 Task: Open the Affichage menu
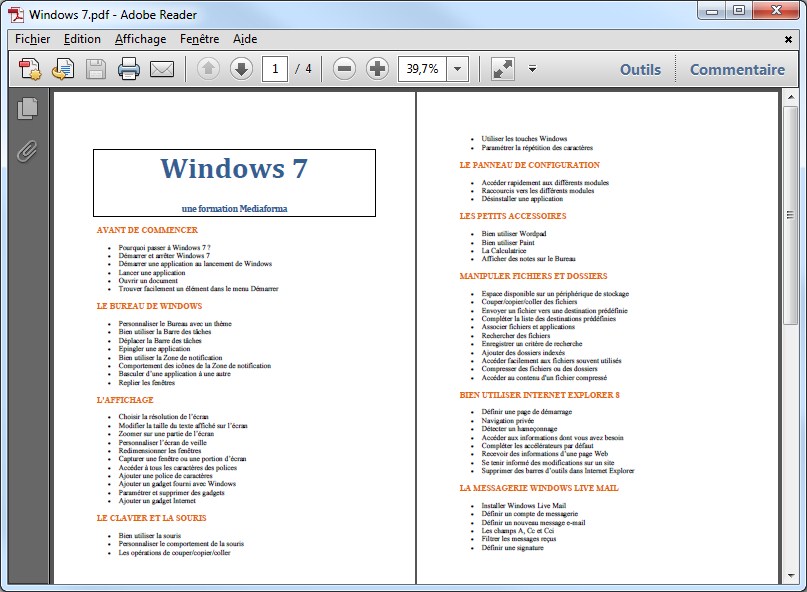[140, 39]
